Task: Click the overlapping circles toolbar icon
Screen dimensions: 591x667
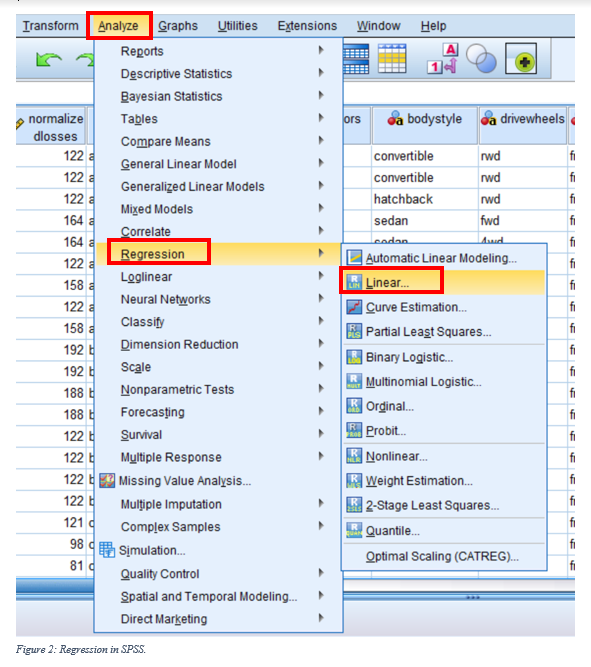Action: click(481, 59)
